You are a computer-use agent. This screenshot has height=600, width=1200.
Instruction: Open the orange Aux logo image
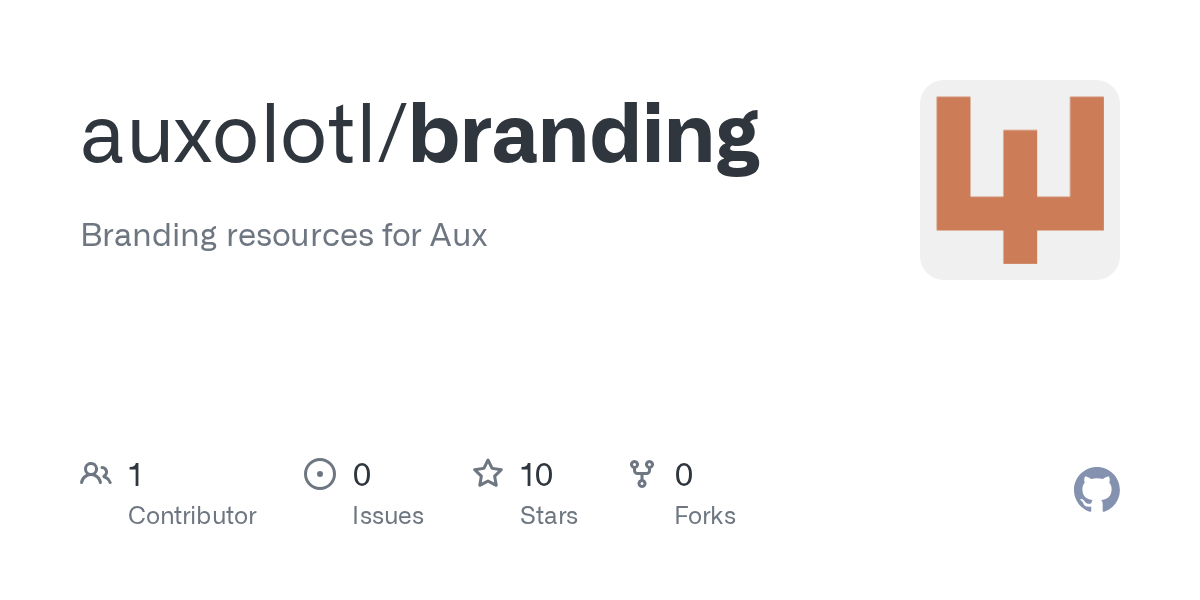tap(1019, 180)
